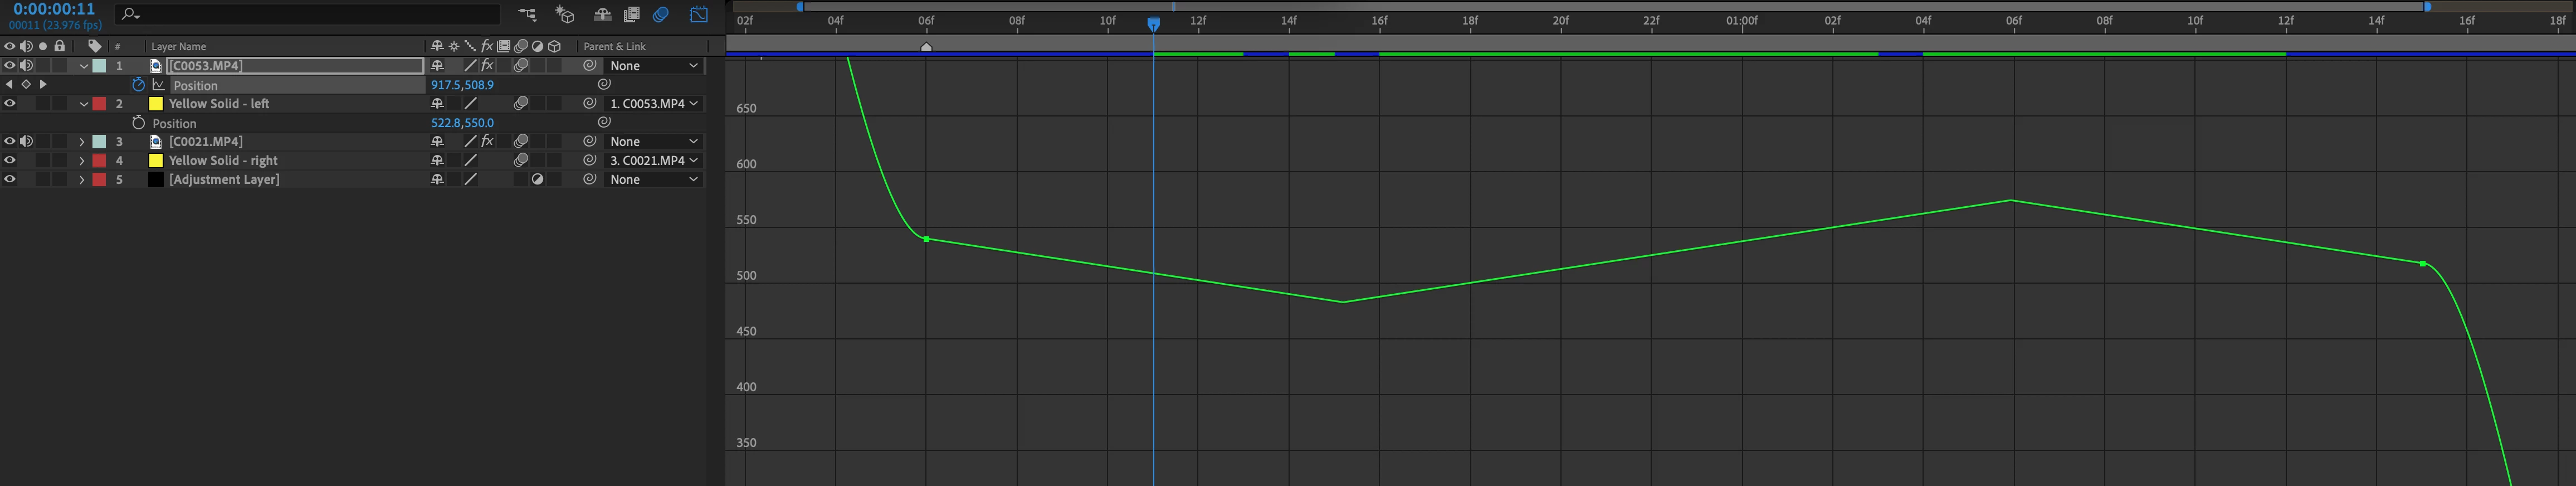The image size is (2576, 486).
Task: Click the pick whip for Adjustment Layer
Action: (x=590, y=179)
